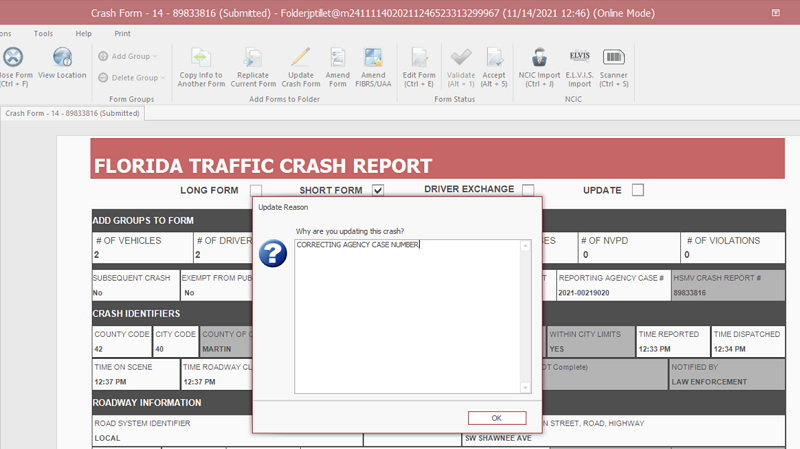Open NCIC Import
This screenshot has height=449, width=800.
click(x=538, y=58)
